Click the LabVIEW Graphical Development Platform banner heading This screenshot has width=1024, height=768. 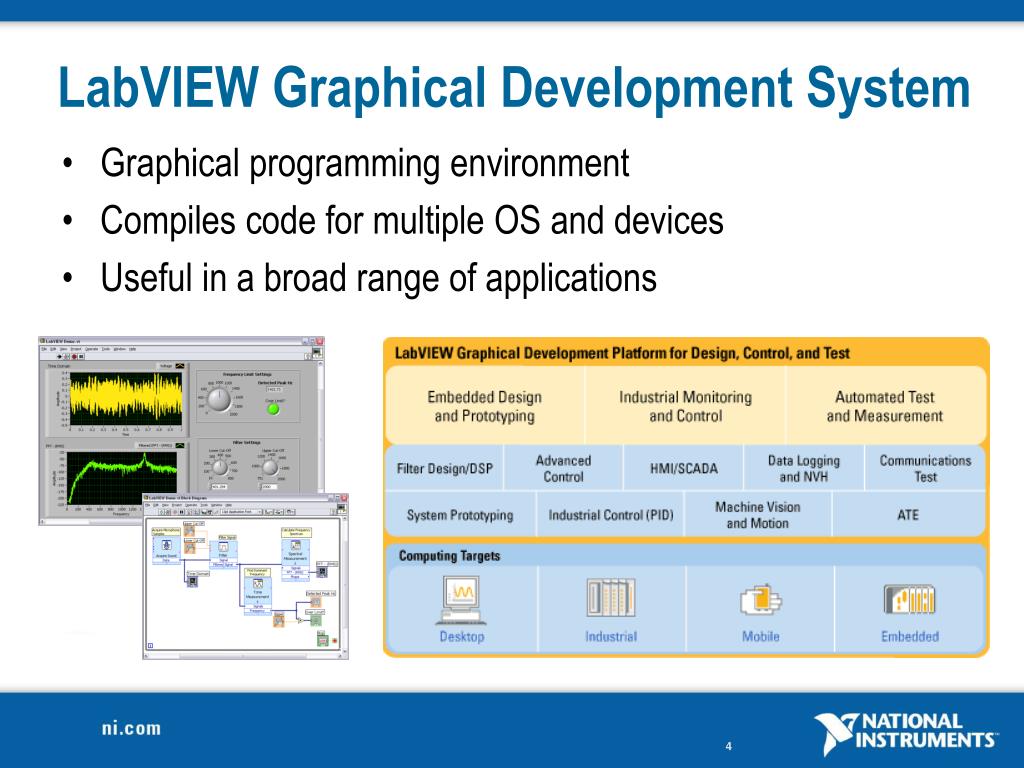[622, 353]
